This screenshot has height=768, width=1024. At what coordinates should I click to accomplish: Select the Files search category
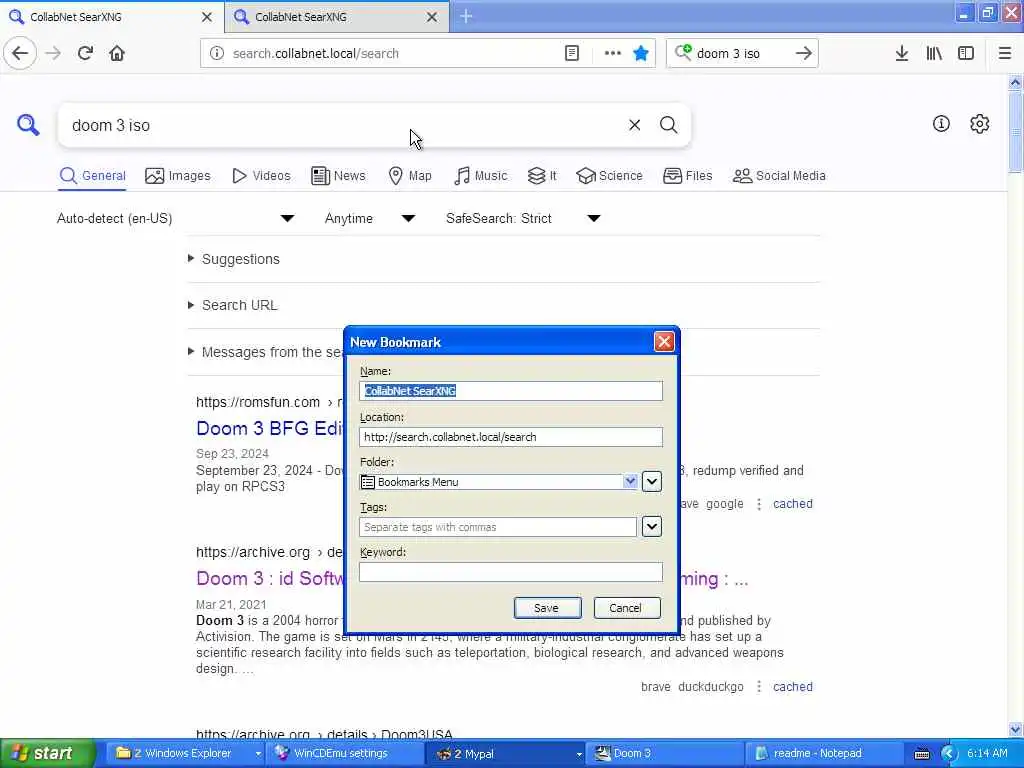pos(687,176)
